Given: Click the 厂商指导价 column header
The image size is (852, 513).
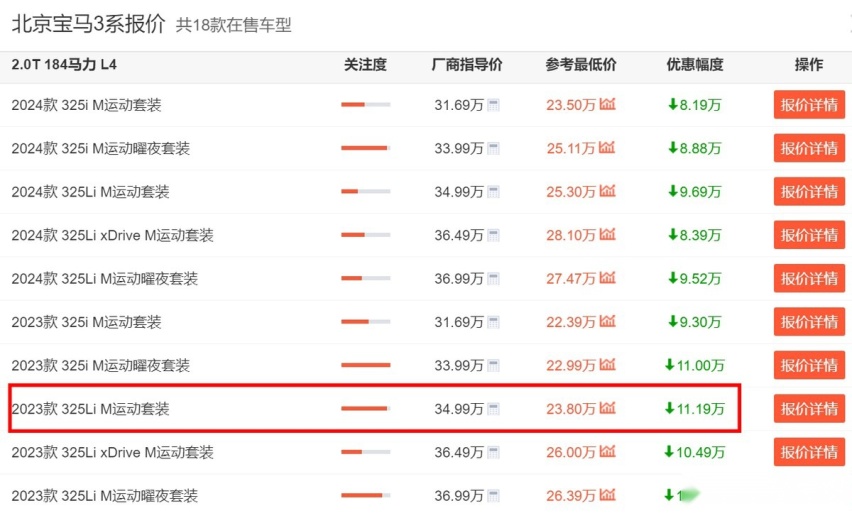Looking at the screenshot, I should [x=467, y=65].
